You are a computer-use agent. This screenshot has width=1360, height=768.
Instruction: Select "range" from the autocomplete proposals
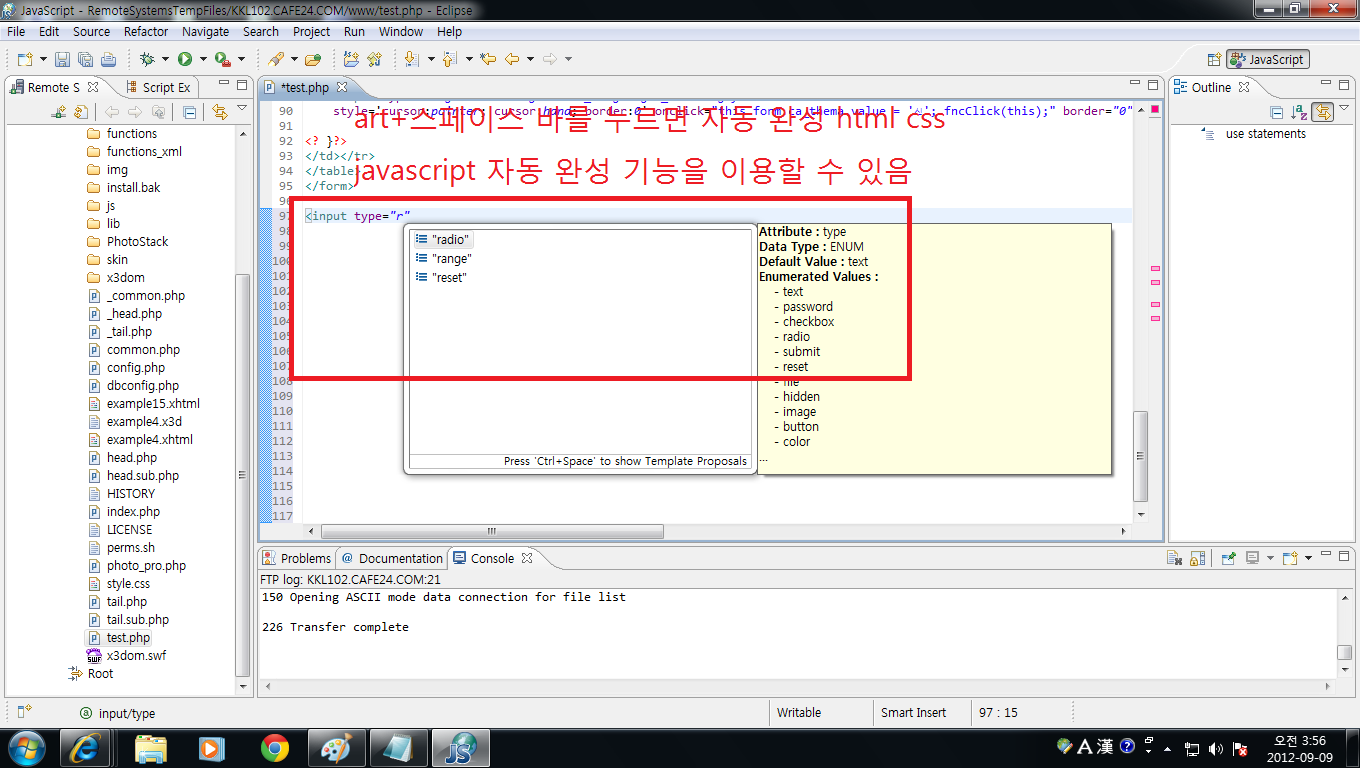pyautogui.click(x=451, y=259)
